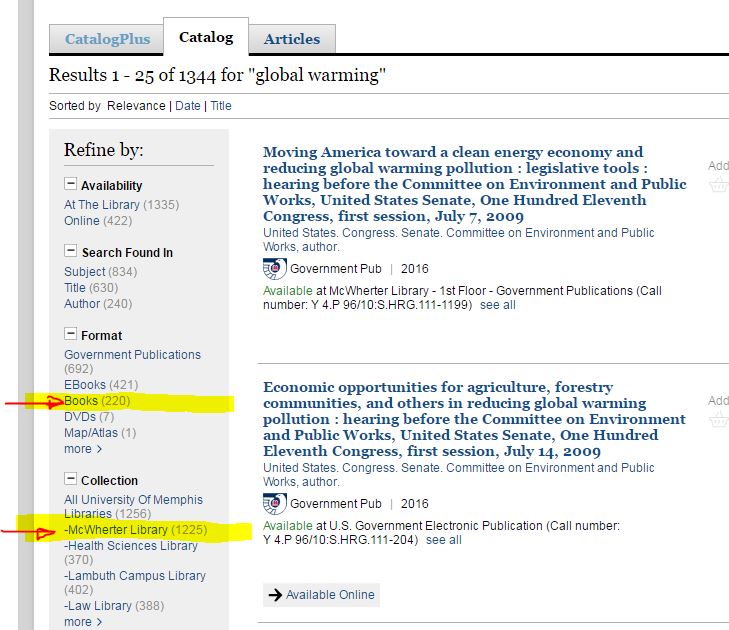Filter format to DVDs
Viewport: 729px width, 630px height.
(x=89, y=417)
